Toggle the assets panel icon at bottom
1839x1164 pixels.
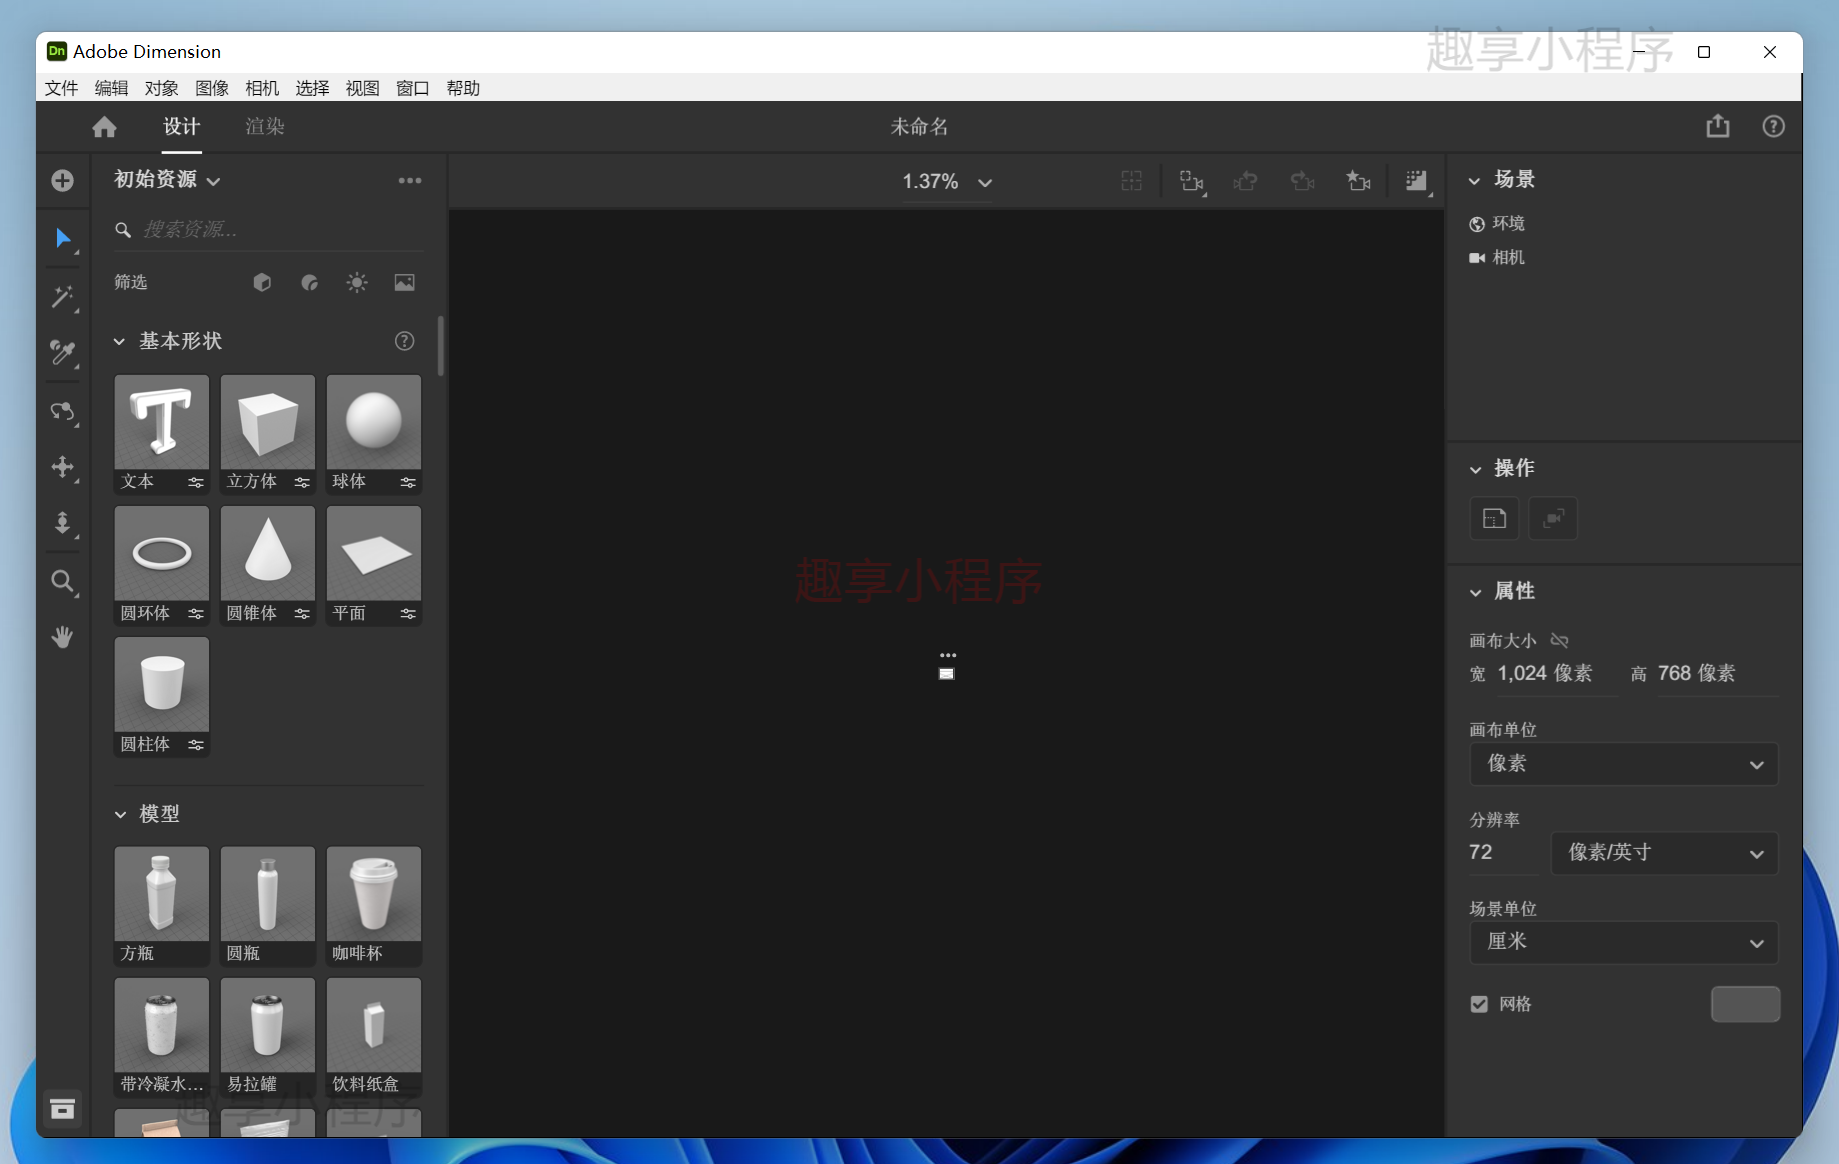pos(63,1109)
